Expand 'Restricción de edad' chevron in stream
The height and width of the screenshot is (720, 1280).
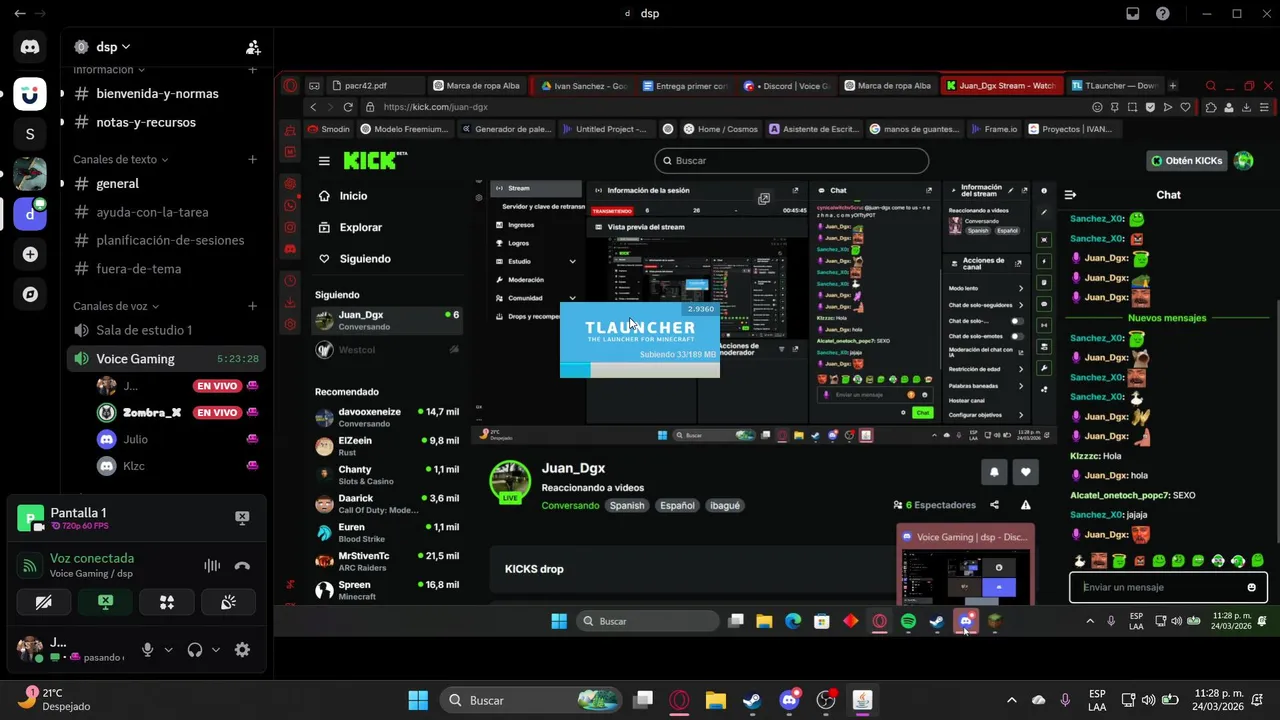[1021, 369]
